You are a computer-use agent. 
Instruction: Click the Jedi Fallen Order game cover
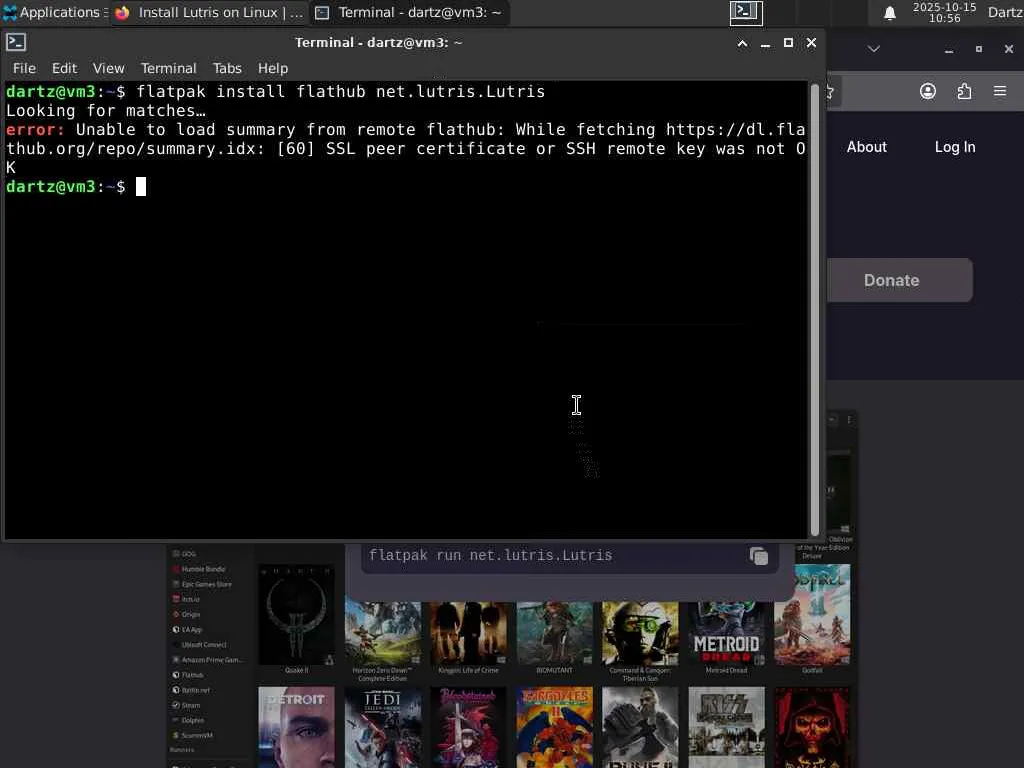pyautogui.click(x=383, y=727)
